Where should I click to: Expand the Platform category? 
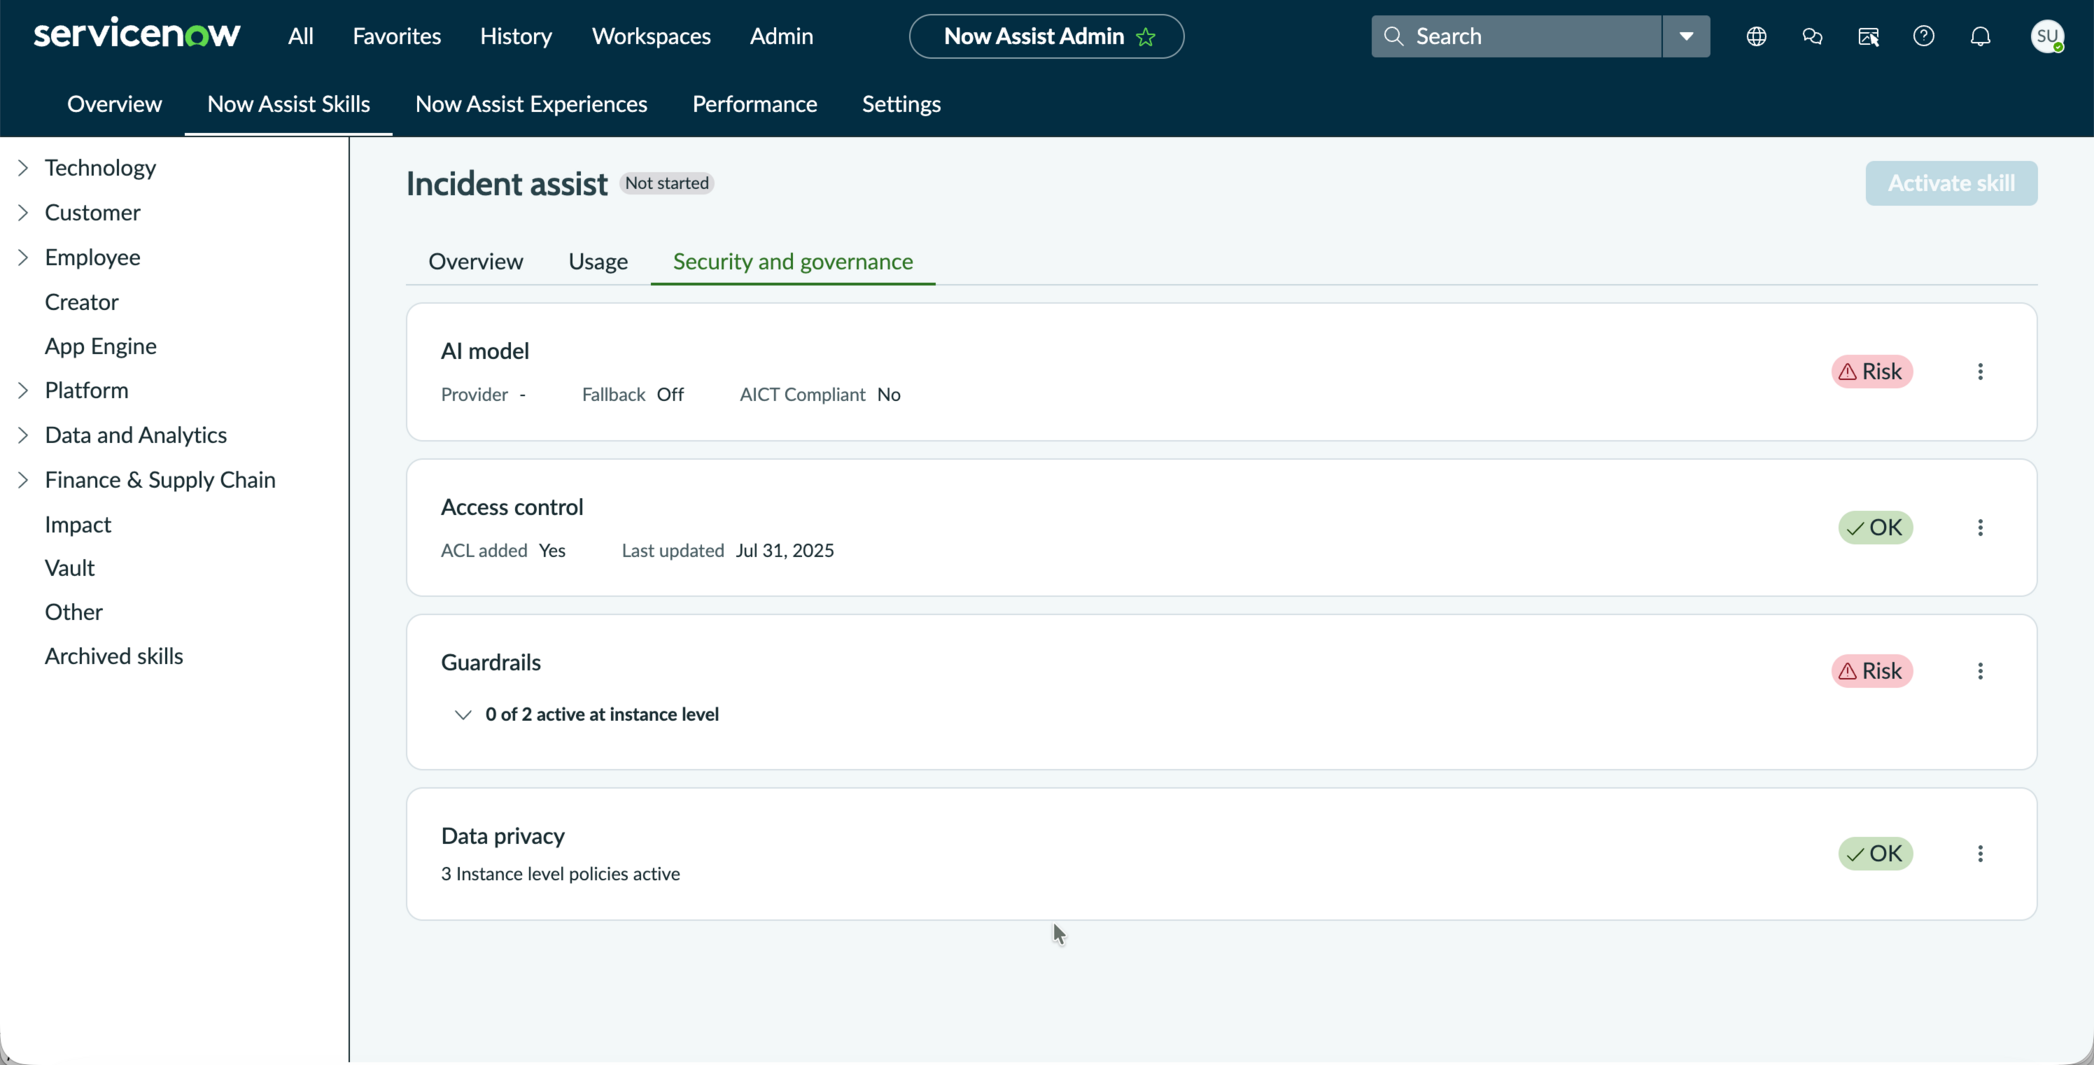click(23, 390)
